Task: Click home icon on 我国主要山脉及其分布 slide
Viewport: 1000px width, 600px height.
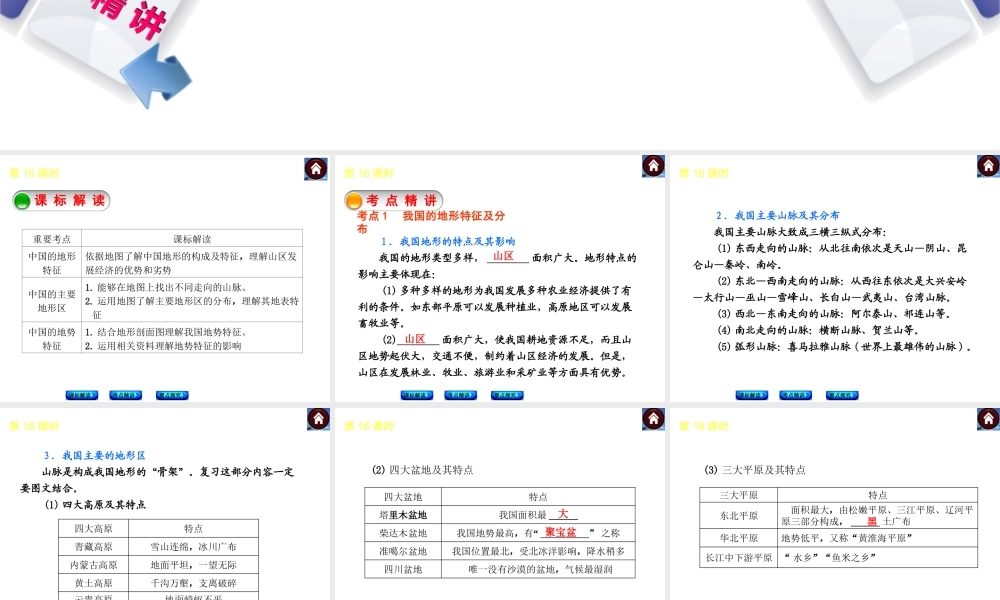Action: (x=988, y=166)
